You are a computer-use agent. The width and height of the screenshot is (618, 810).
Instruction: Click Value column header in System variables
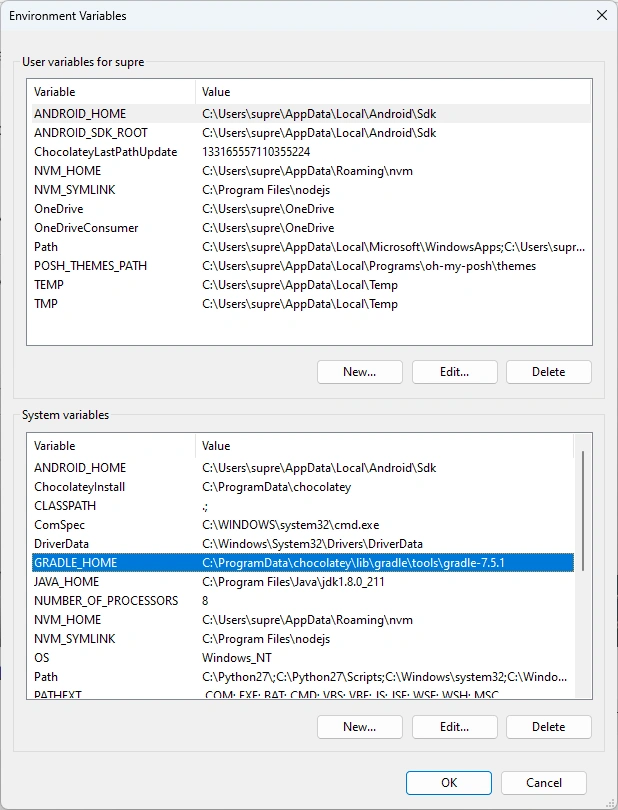click(380, 446)
